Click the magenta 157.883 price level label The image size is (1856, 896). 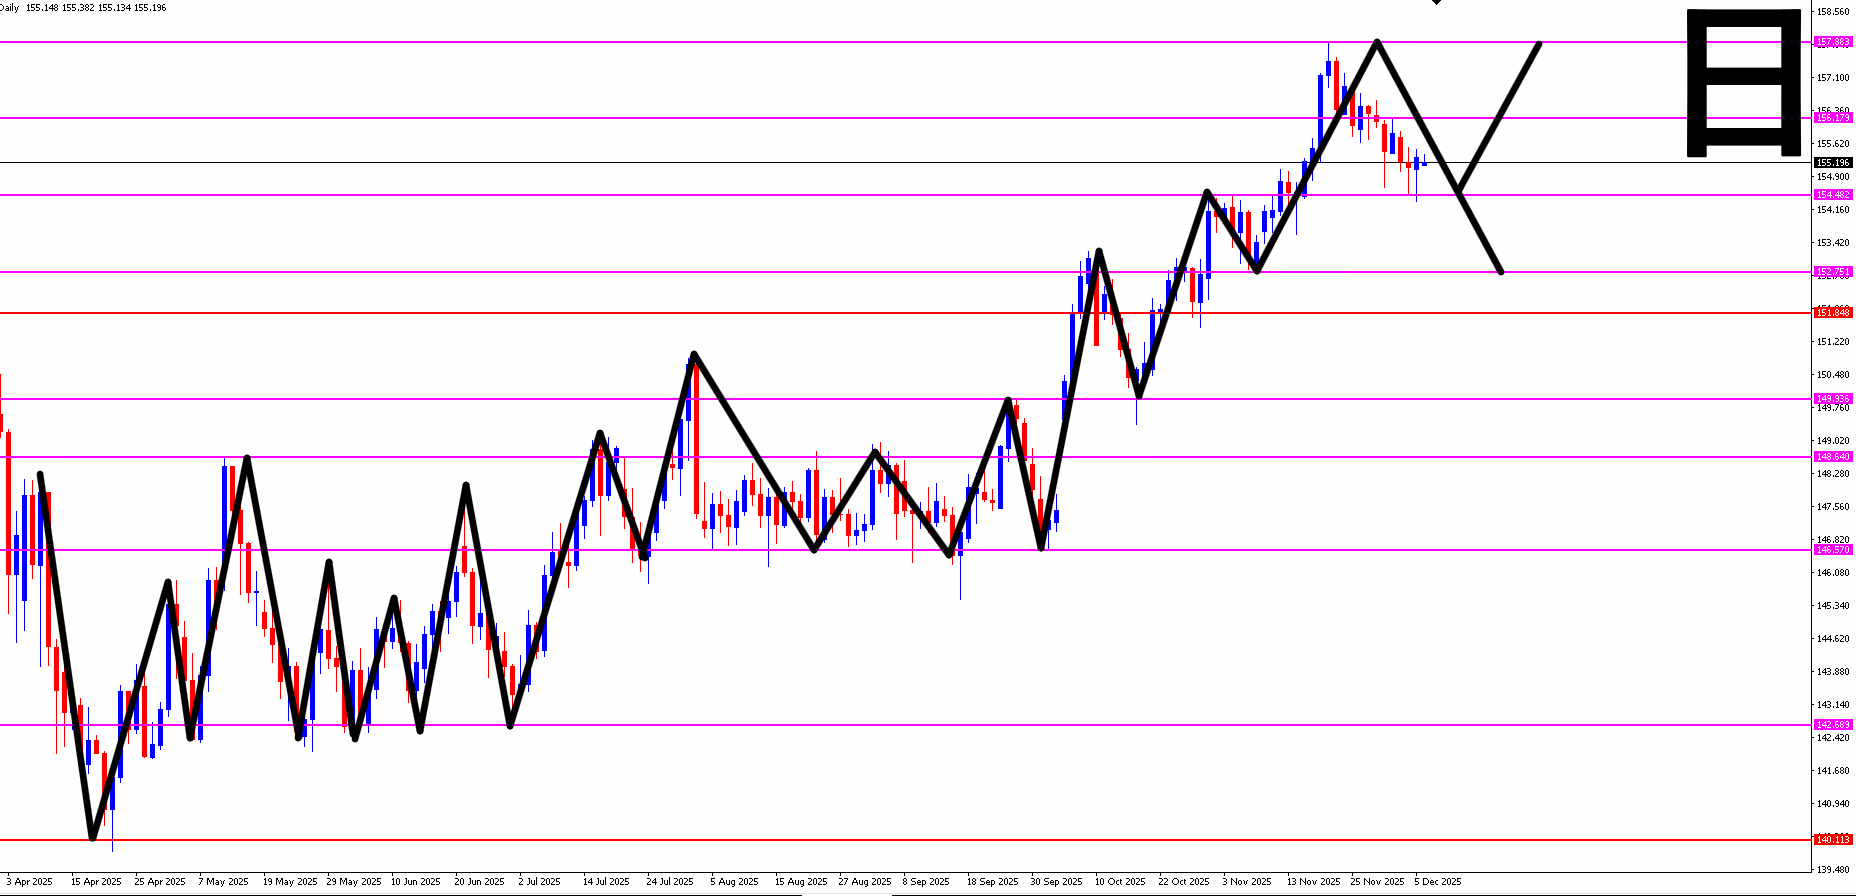point(1833,42)
